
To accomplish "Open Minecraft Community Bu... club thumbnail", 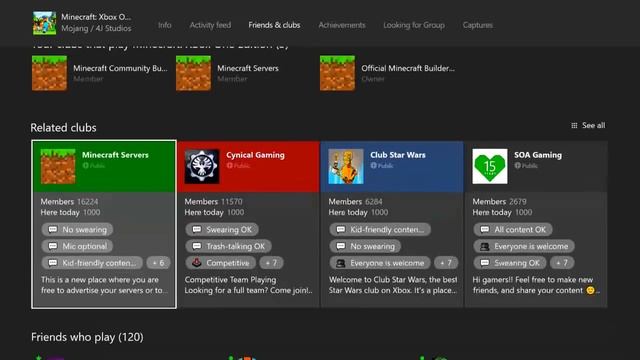I will click(x=49, y=73).
